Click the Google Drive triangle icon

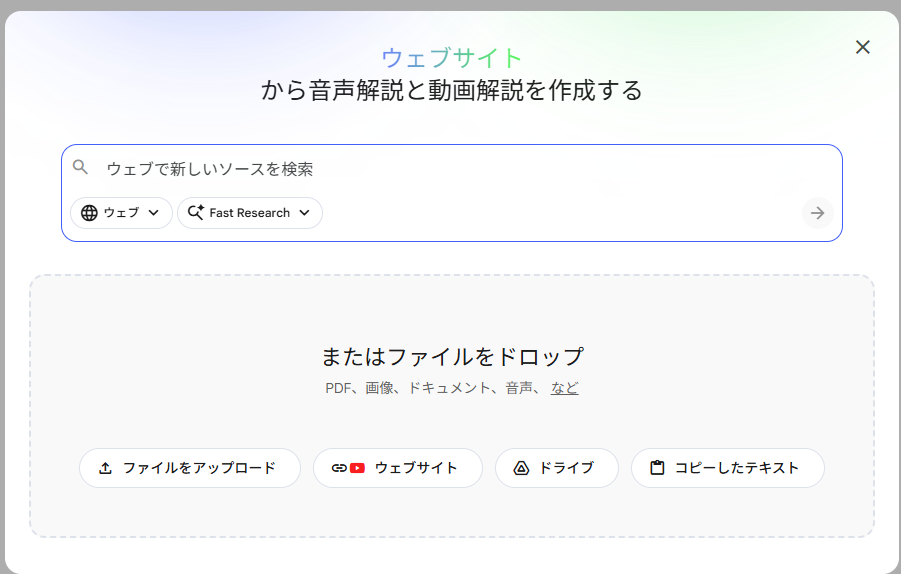pyautogui.click(x=521, y=468)
